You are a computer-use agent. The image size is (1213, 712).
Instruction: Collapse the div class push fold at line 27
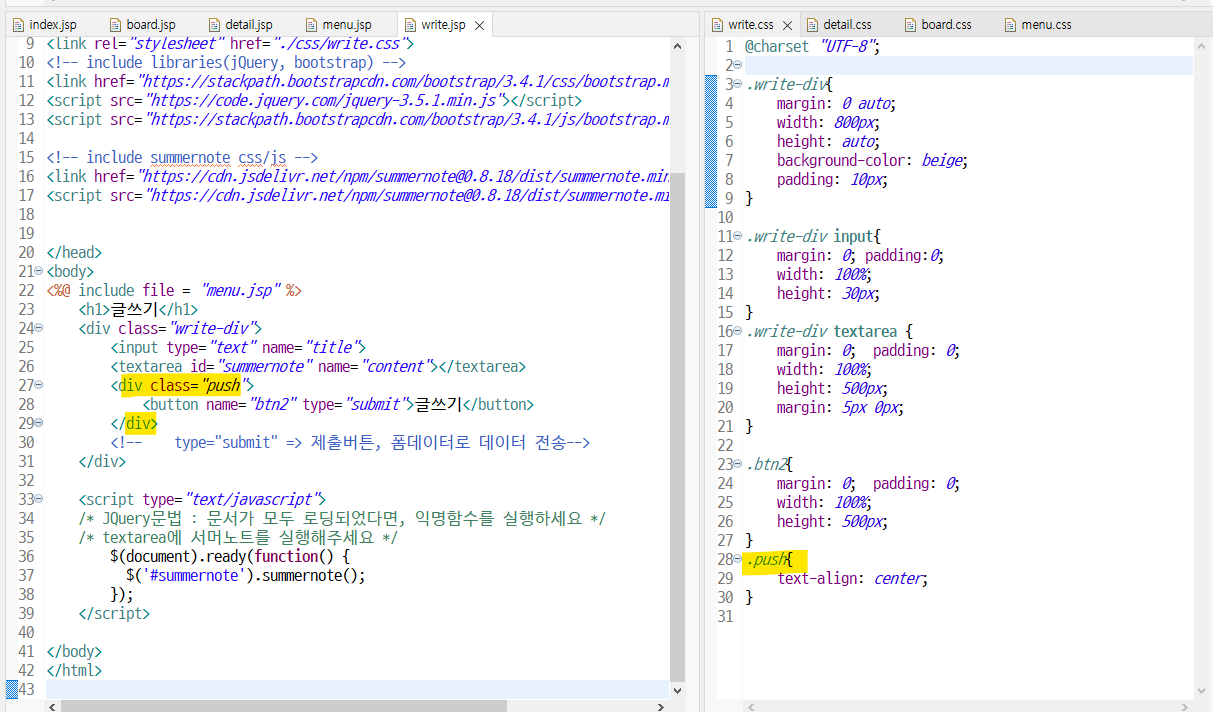tap(39, 385)
